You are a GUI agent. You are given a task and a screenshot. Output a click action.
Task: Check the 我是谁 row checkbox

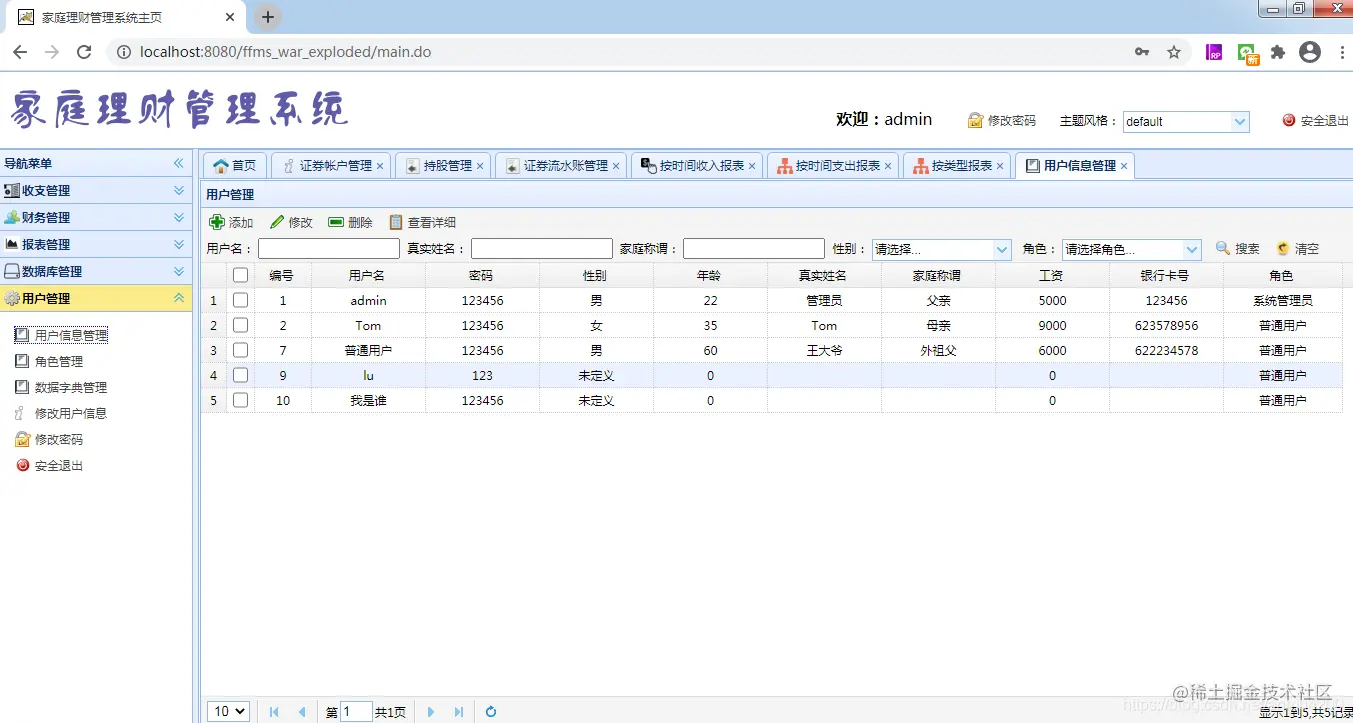(x=240, y=400)
